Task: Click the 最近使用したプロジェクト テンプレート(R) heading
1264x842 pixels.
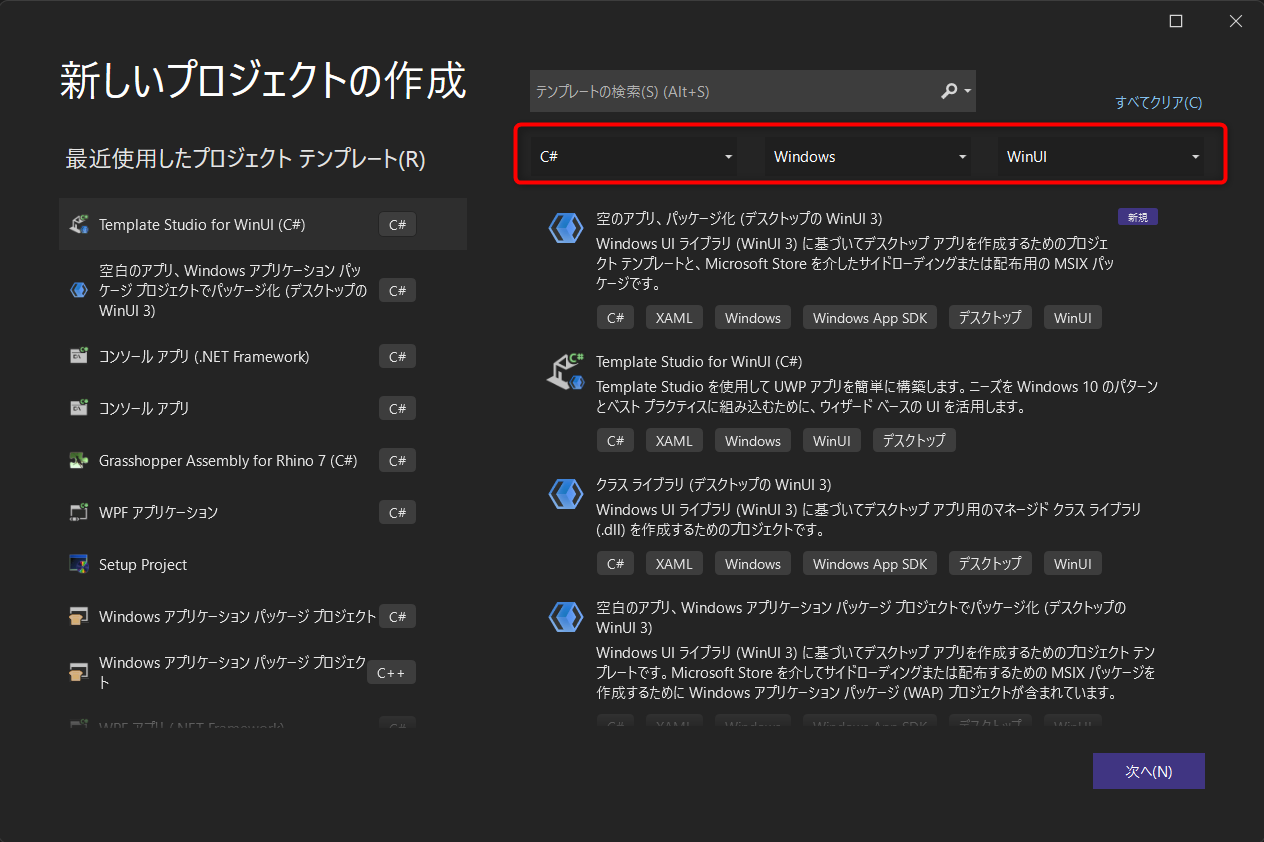Action: point(246,159)
